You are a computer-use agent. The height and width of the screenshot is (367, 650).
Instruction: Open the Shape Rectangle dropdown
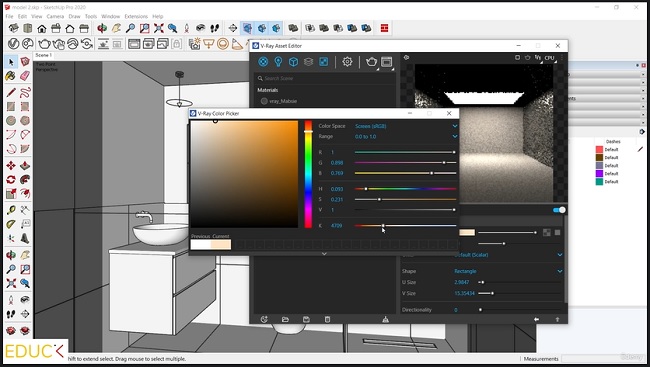(508, 271)
